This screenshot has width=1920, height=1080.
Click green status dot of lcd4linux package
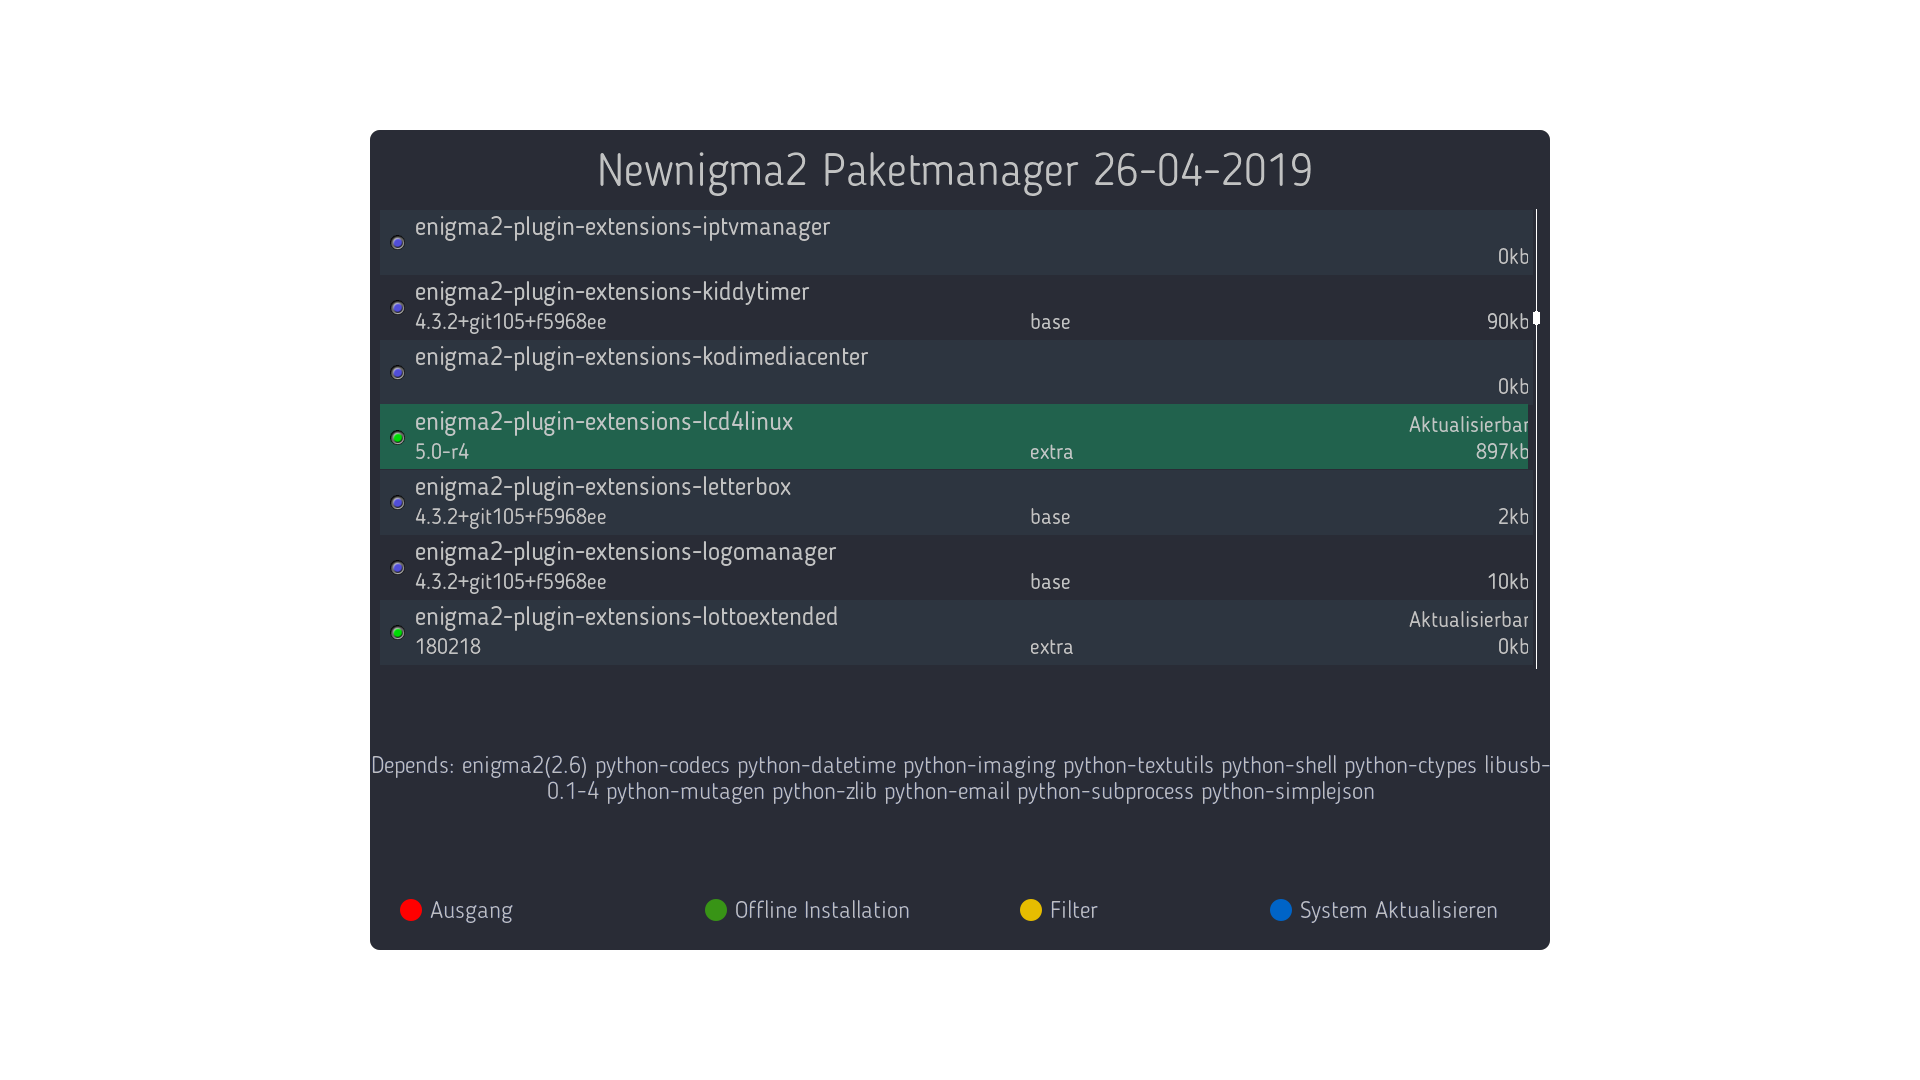point(398,438)
